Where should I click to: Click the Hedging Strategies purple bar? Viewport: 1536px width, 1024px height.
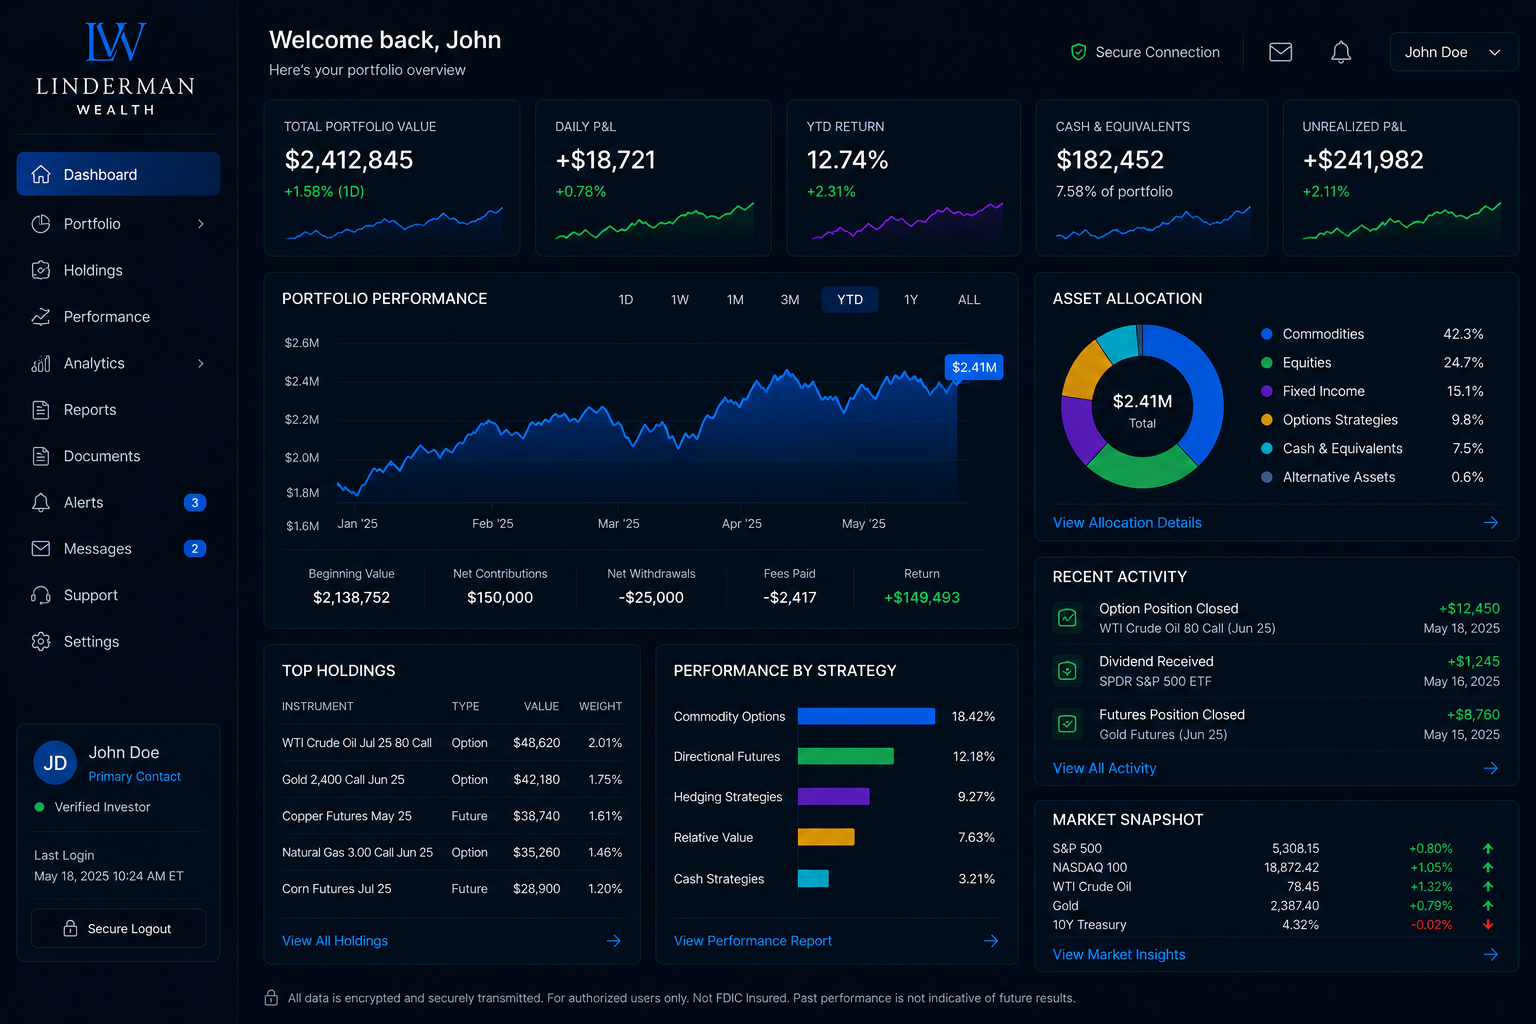coord(833,797)
